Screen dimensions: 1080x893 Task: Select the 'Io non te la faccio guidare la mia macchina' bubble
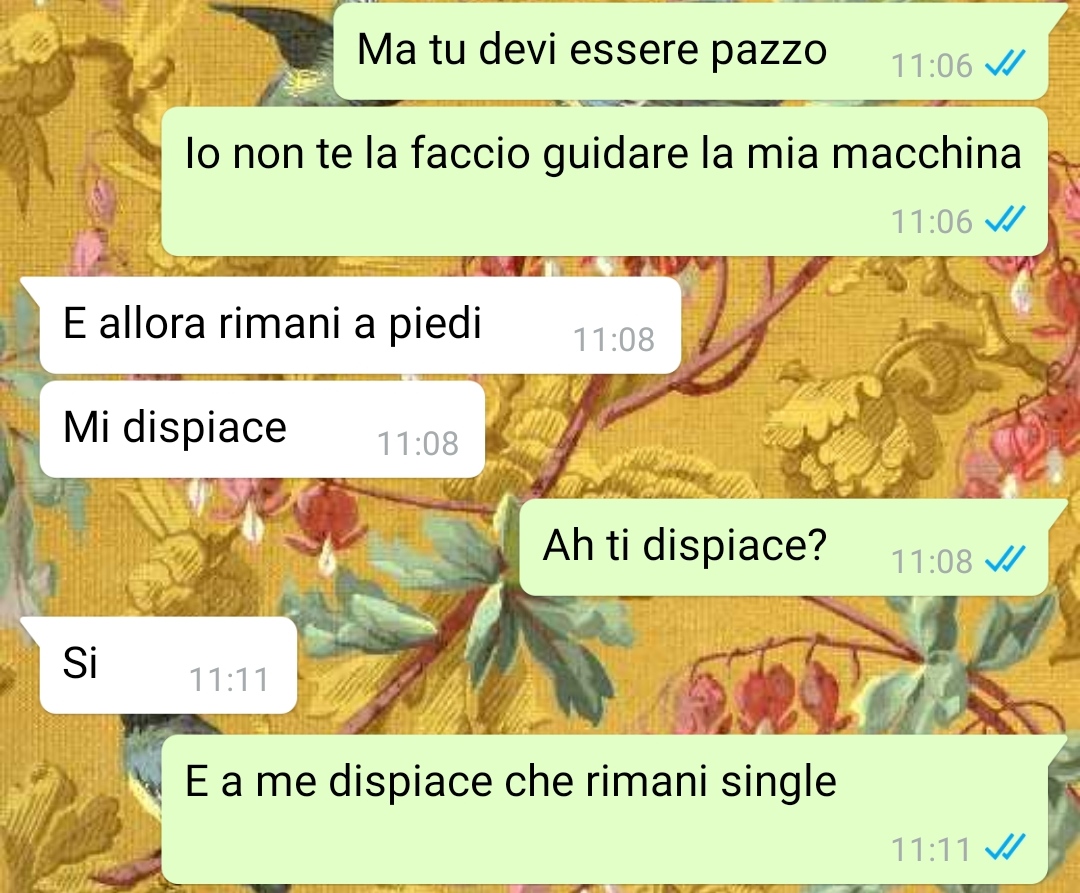604,181
